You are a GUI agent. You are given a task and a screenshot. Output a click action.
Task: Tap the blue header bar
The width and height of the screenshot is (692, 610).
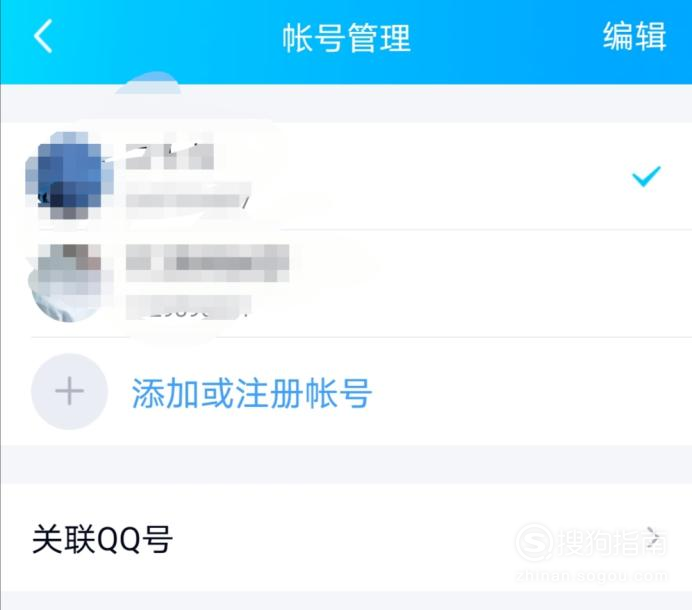pyautogui.click(x=346, y=41)
